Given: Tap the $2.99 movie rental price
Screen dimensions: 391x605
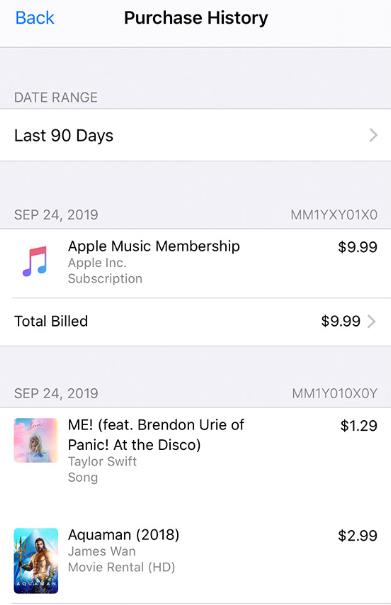Looking at the screenshot, I should click(357, 536).
